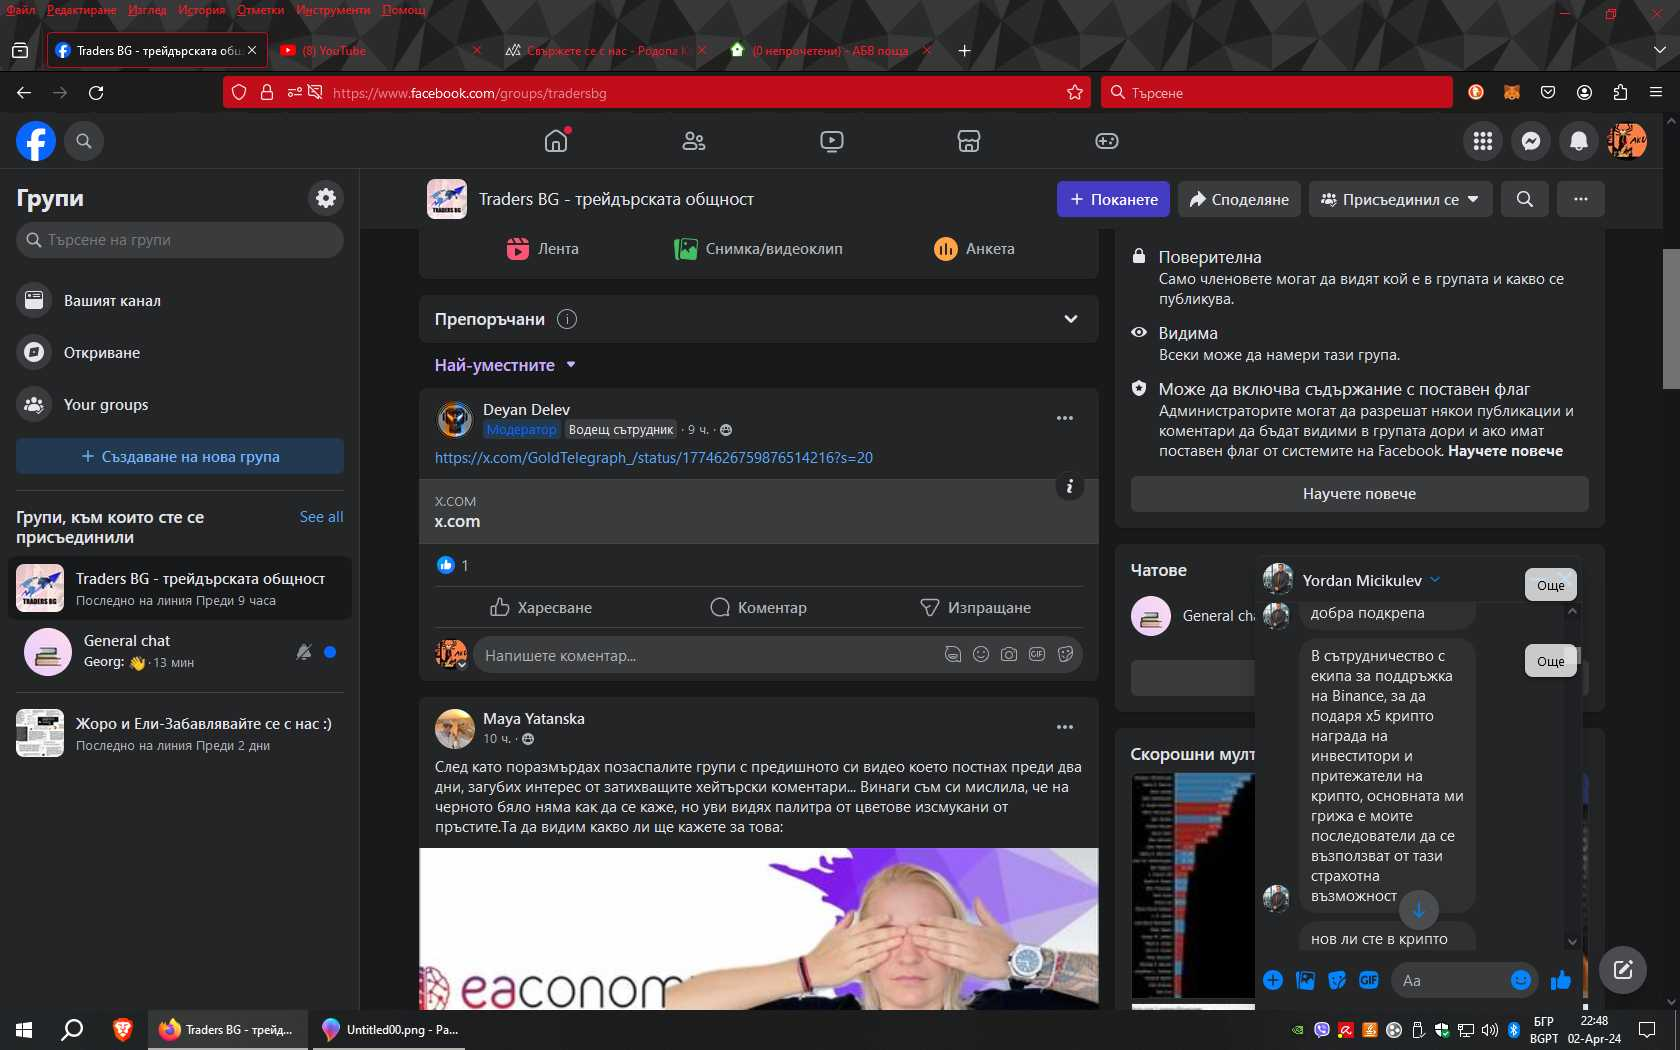This screenshot has height=1050, width=1680.
Task: Open Maya Yatanska post image thumbnail
Action: (758, 928)
